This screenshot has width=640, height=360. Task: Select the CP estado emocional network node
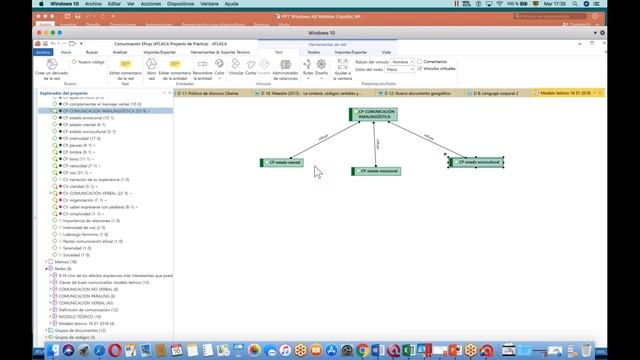point(376,171)
